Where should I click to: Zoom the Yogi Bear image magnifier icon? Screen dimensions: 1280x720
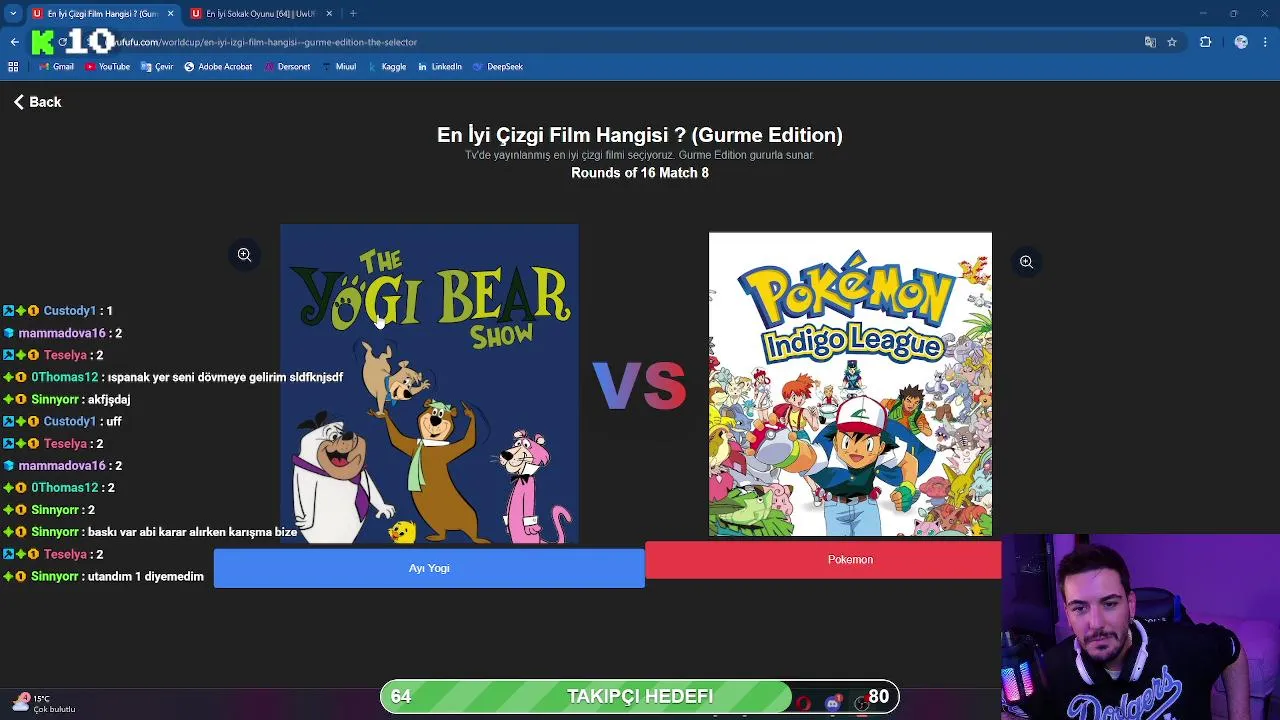pyautogui.click(x=244, y=255)
